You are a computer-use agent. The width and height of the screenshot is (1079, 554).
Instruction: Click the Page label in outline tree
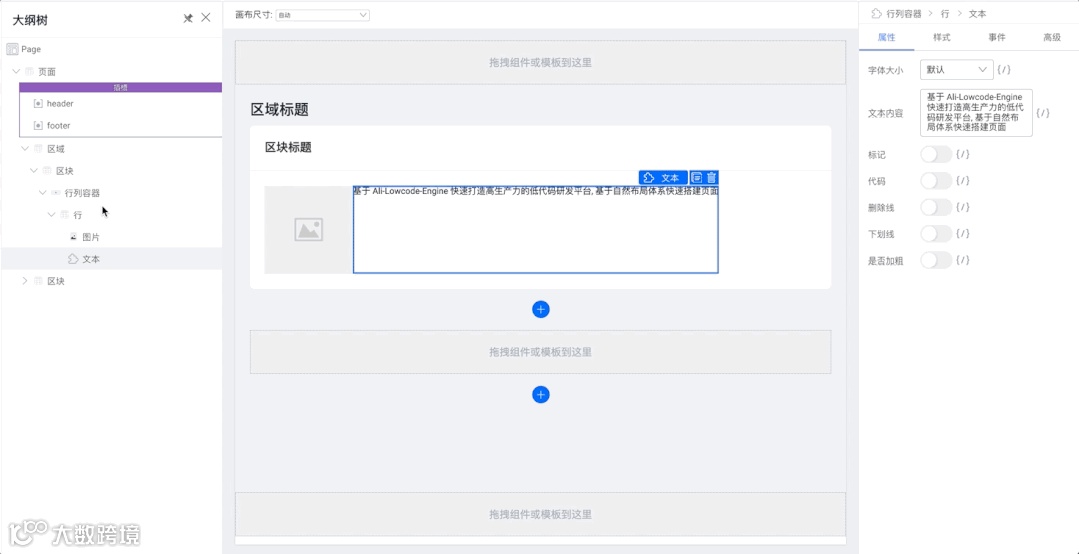point(31,50)
